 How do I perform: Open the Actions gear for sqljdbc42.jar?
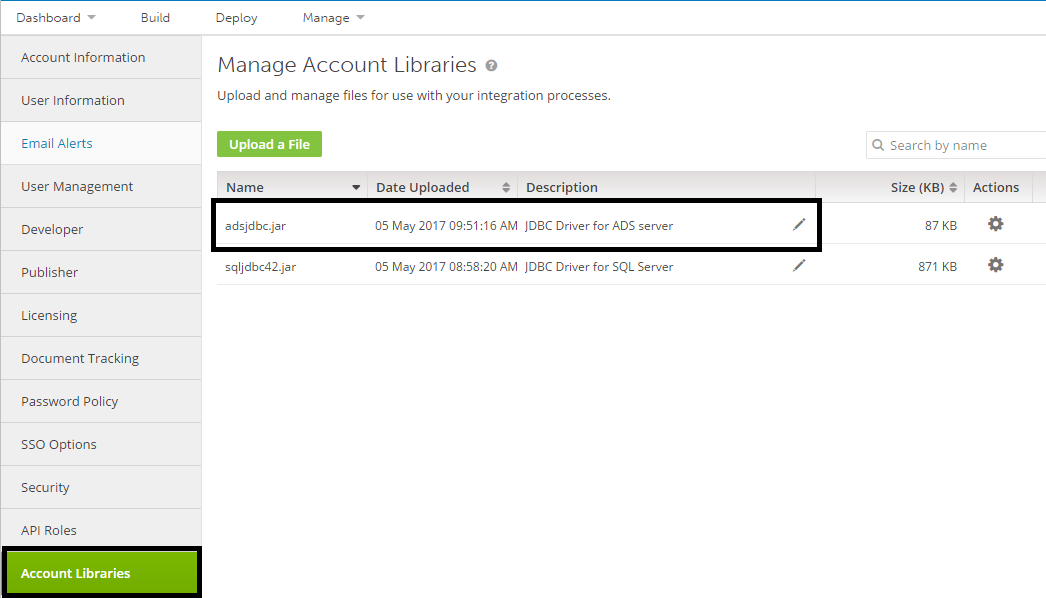994,265
